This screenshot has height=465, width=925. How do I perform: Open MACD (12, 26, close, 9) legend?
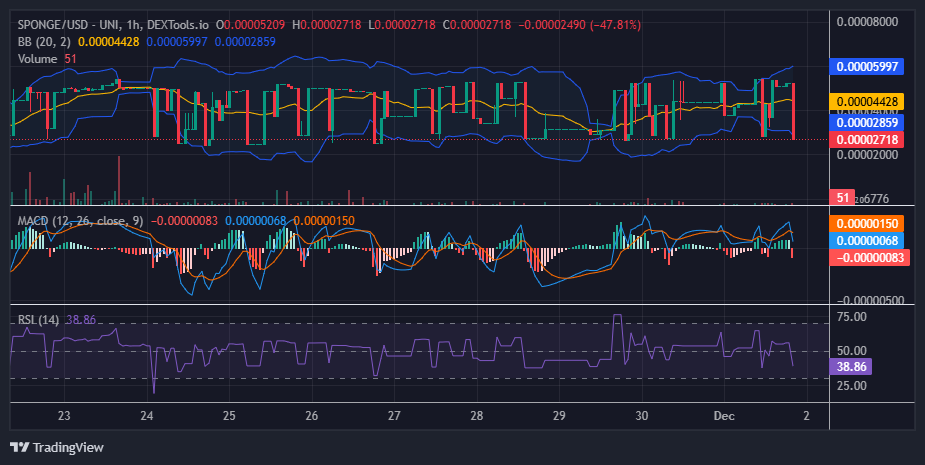tap(80, 221)
